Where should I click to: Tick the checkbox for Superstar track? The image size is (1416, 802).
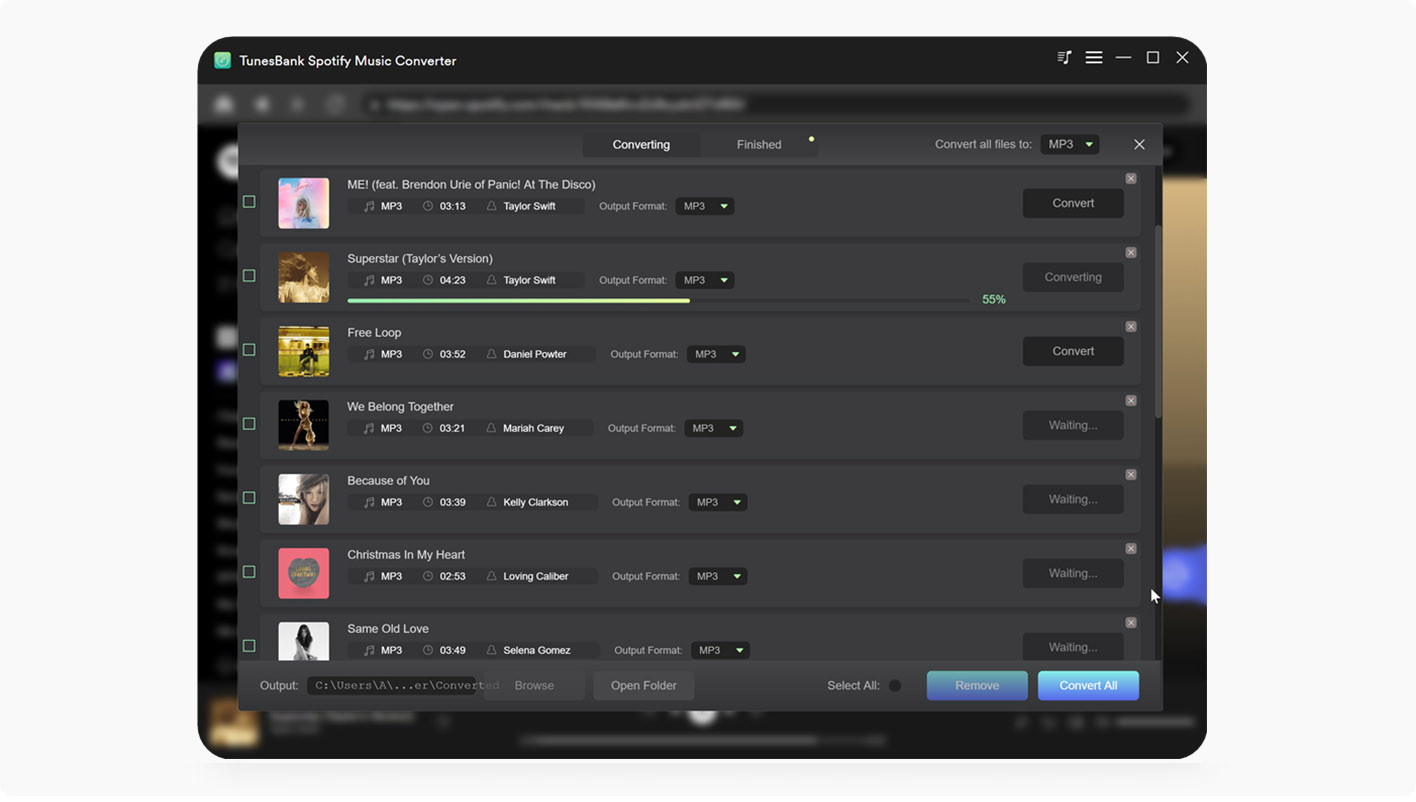tap(249, 276)
